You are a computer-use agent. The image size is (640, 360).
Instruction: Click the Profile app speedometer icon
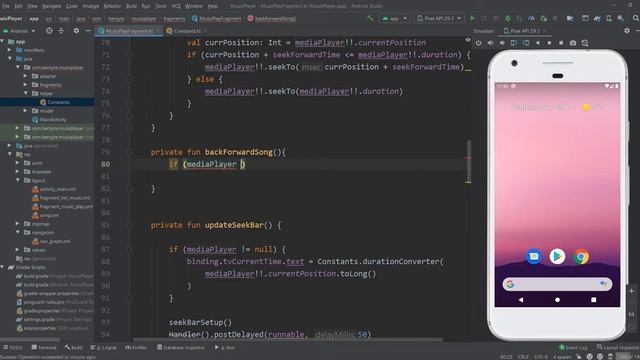(531, 18)
